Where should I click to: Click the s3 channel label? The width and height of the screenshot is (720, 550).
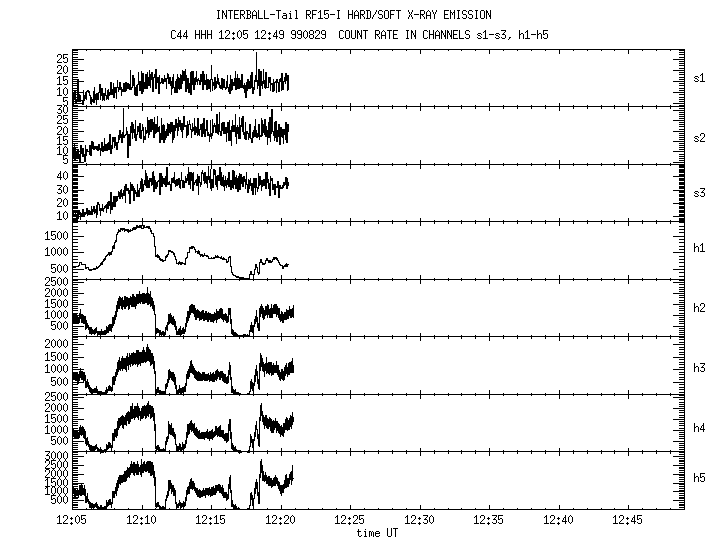[700, 194]
